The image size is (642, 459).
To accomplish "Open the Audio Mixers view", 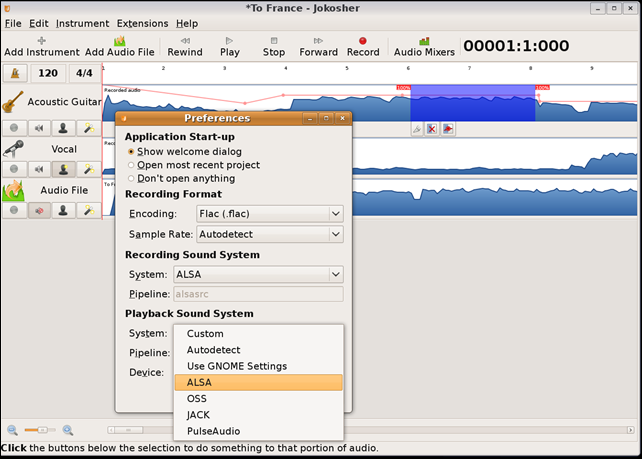I will tap(424, 40).
